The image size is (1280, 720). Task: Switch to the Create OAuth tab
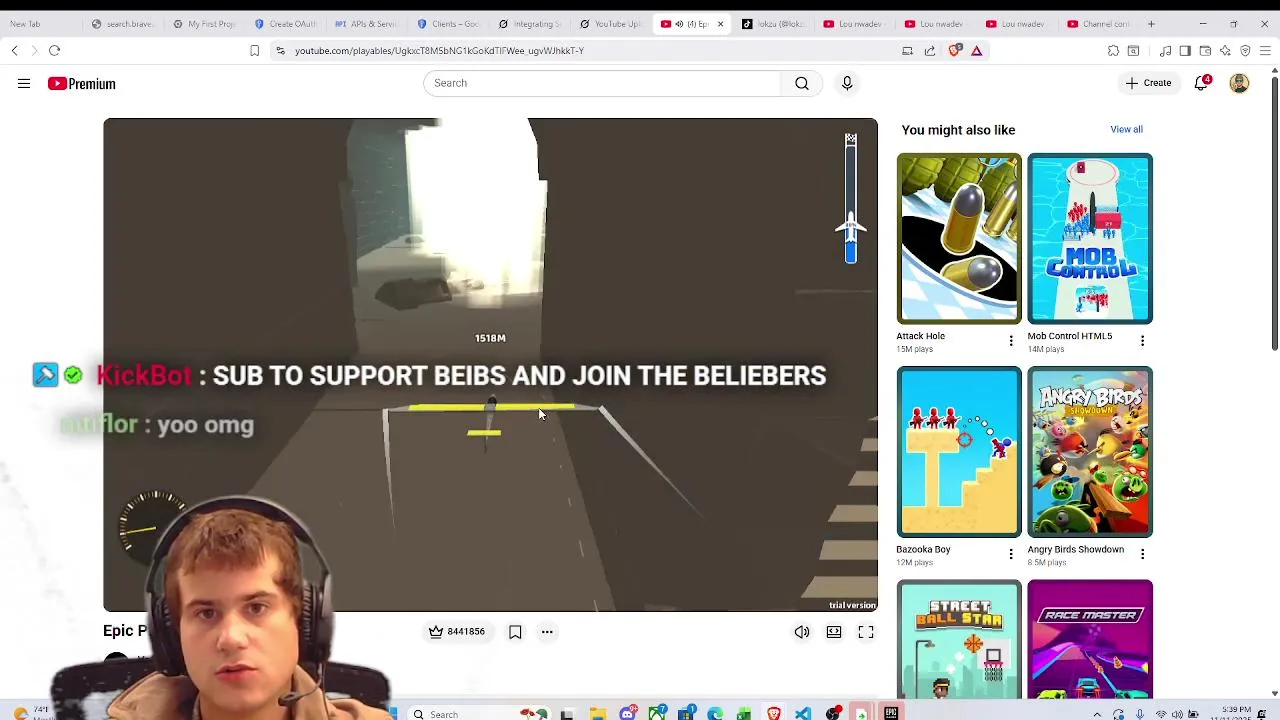click(287, 24)
